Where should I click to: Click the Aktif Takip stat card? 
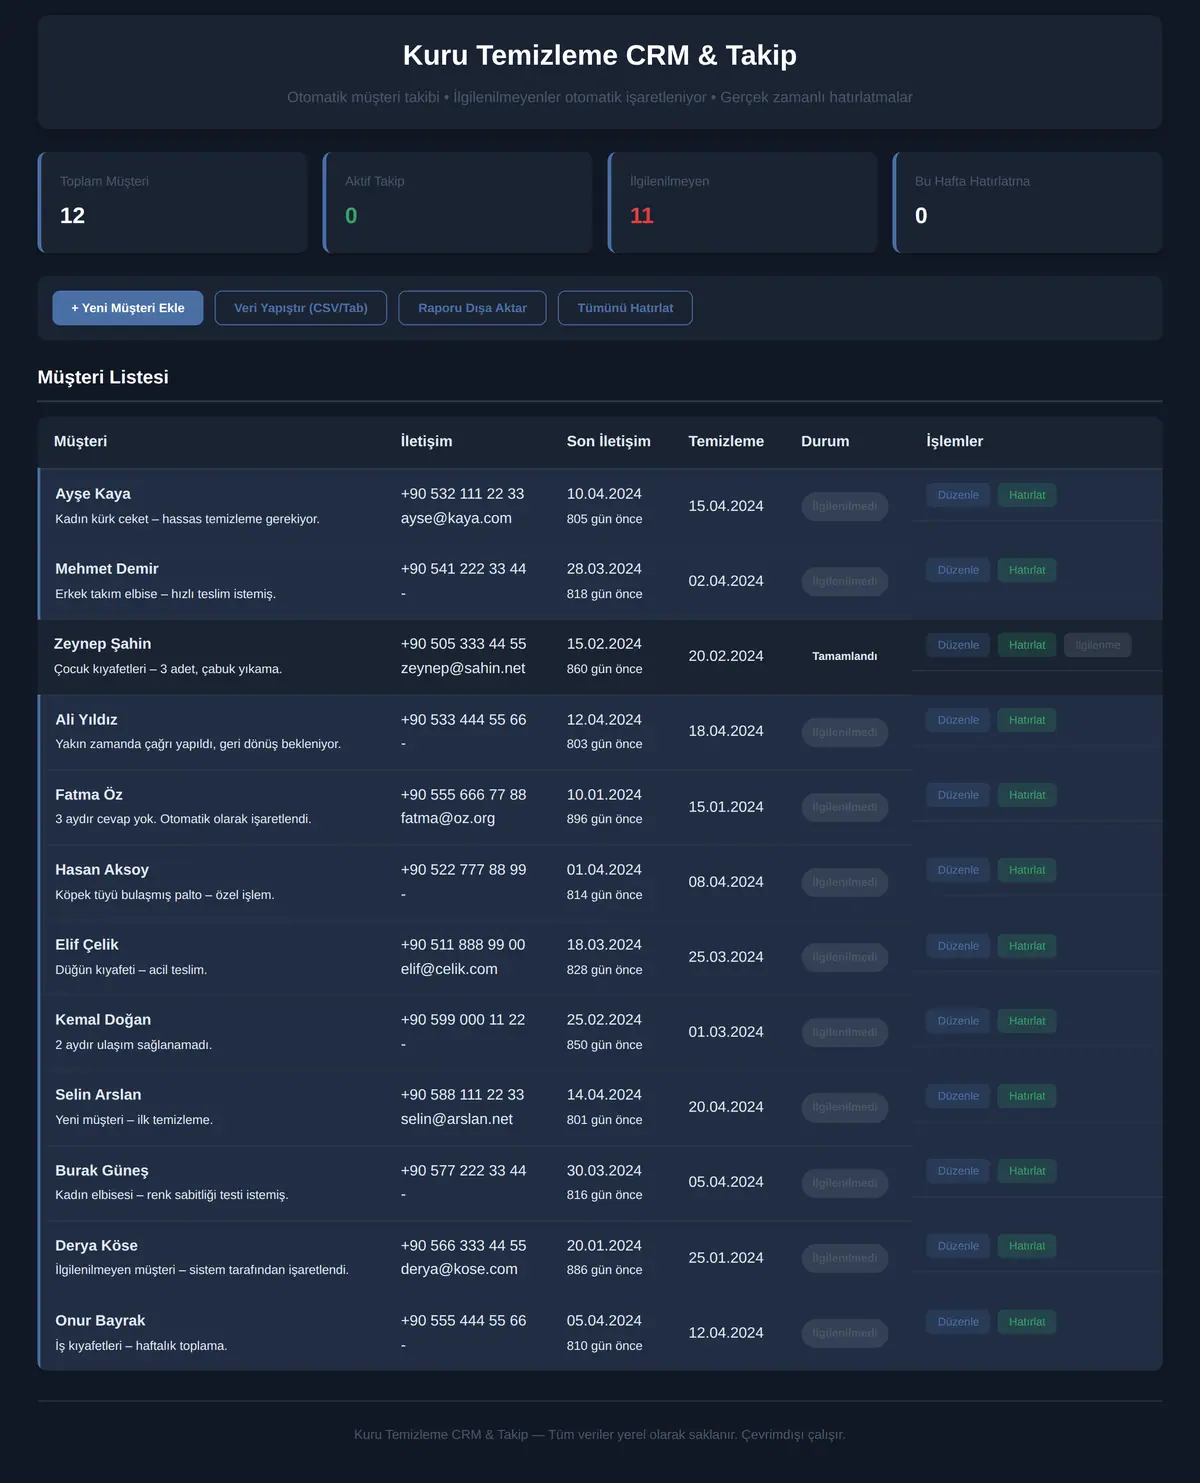458,202
